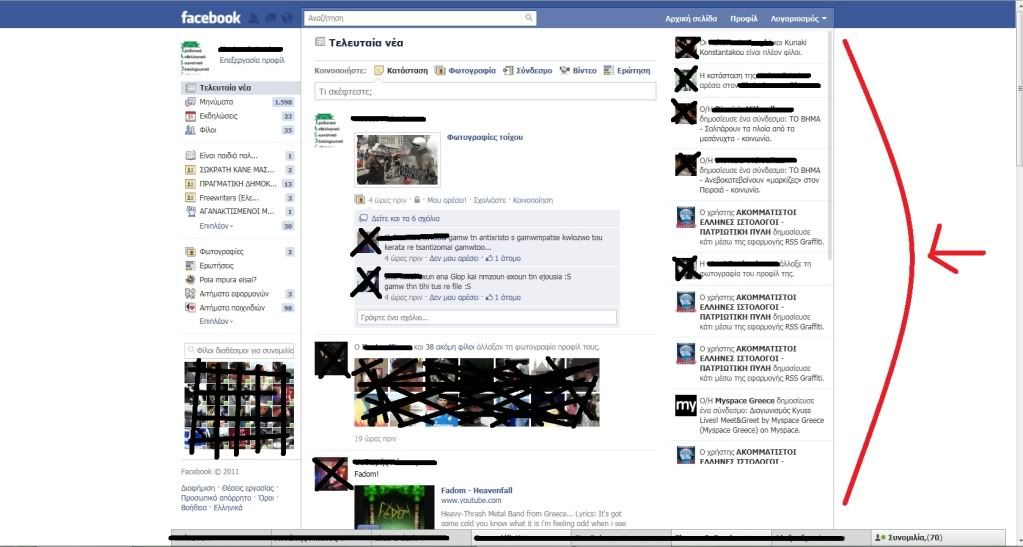This screenshot has height=547, width=1023.
Task: Click the Ερώτηση share icon
Action: coord(609,70)
